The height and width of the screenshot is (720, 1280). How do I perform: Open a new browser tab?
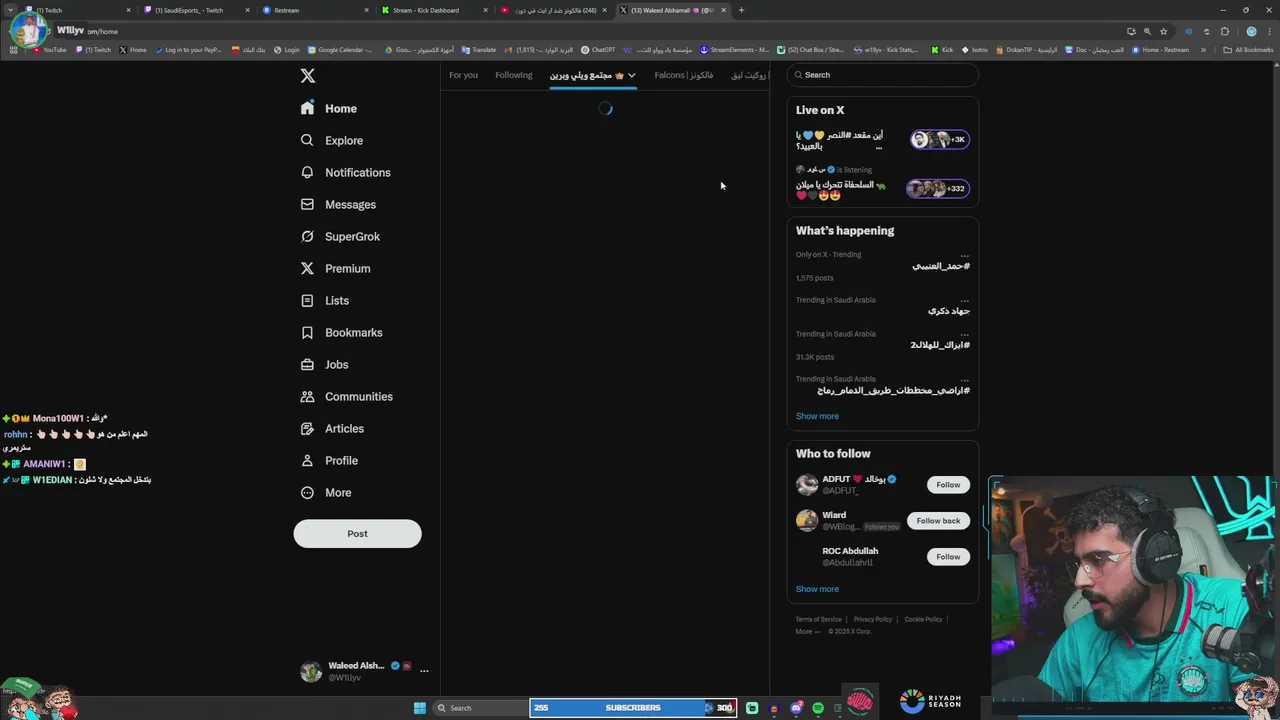(741, 10)
